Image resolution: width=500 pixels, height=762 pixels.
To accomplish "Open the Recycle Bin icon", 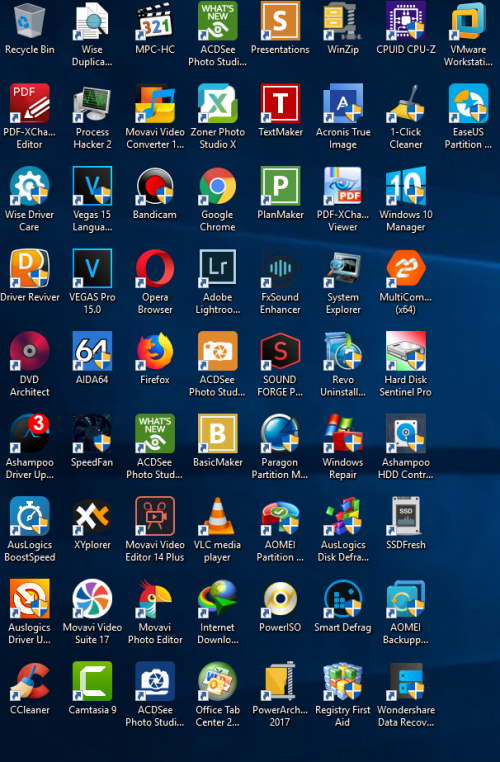I will coord(30,21).
